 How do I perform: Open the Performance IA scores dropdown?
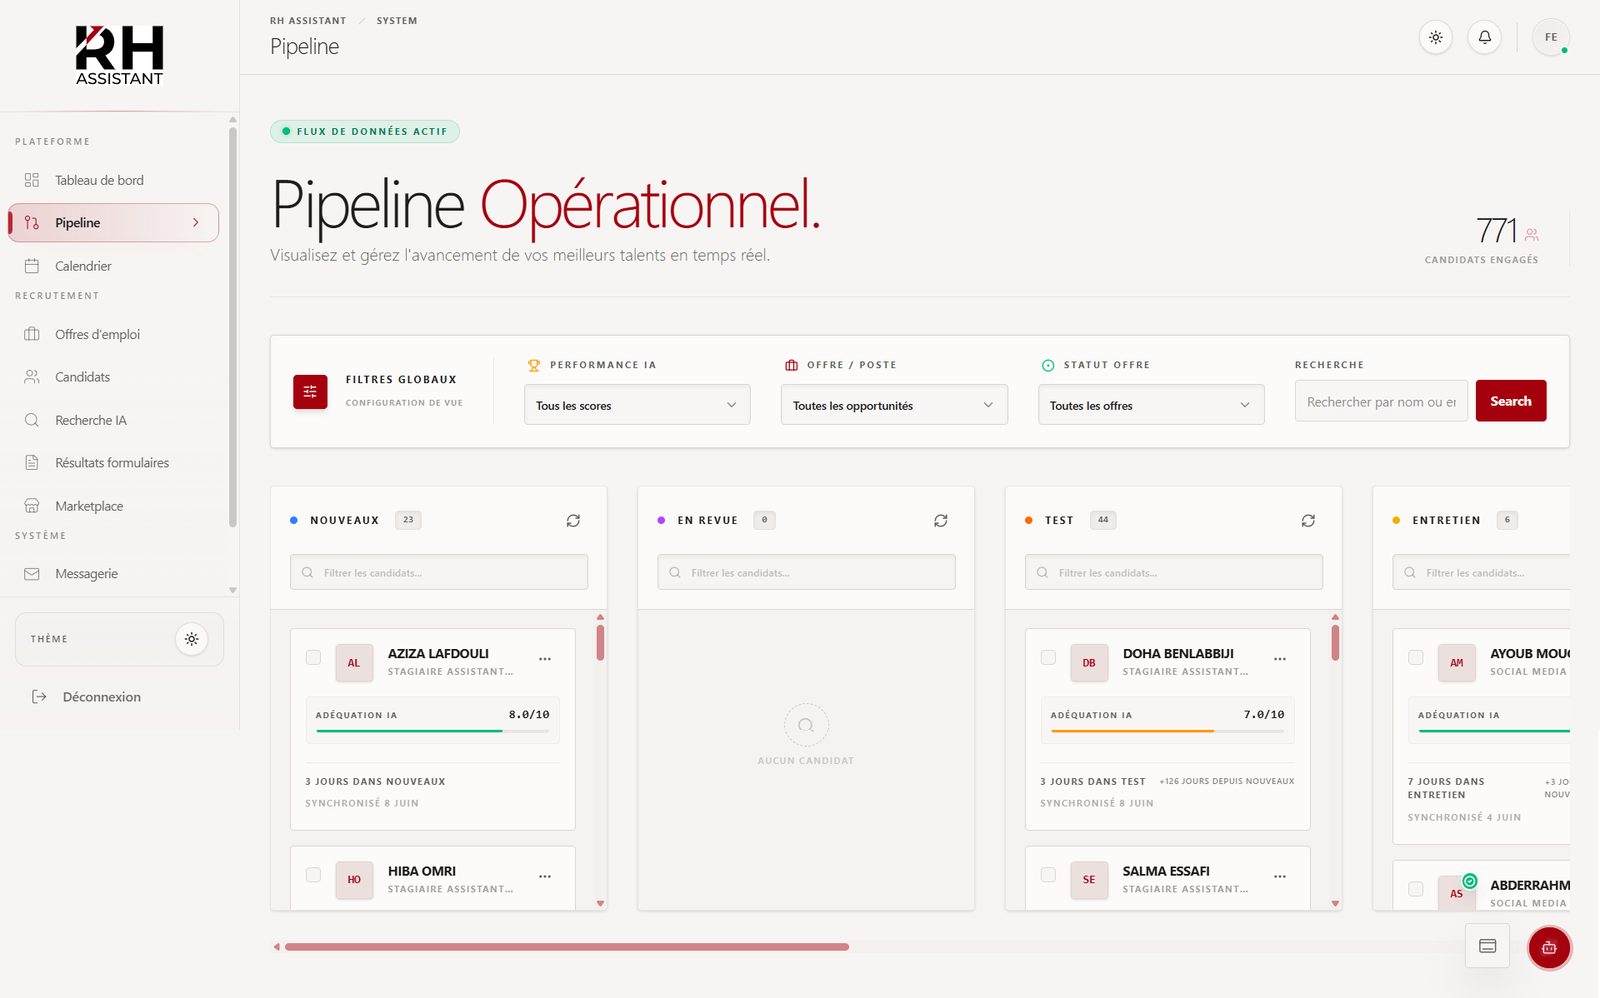coord(637,405)
